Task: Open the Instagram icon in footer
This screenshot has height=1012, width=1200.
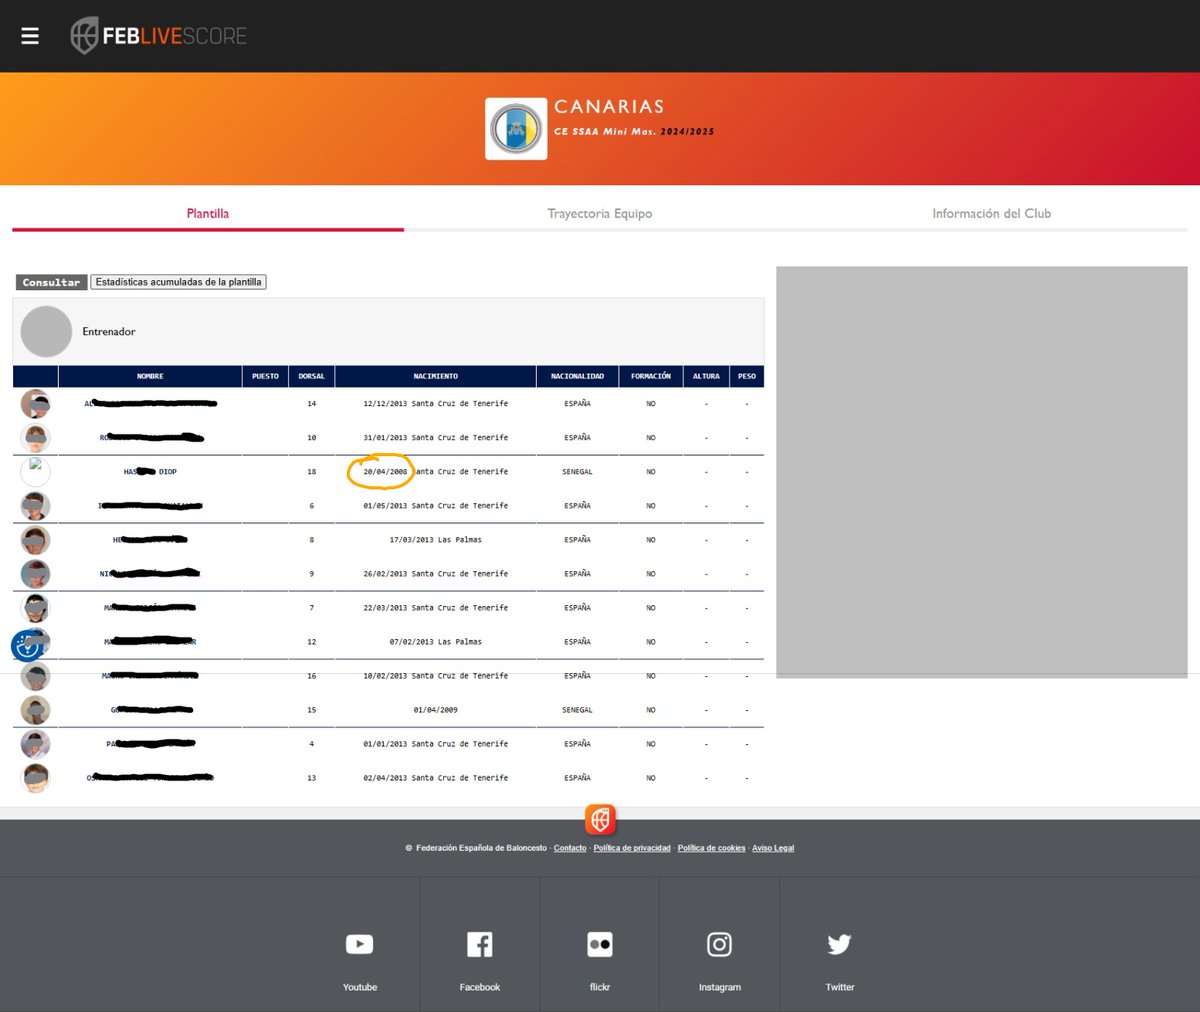Action: (719, 944)
